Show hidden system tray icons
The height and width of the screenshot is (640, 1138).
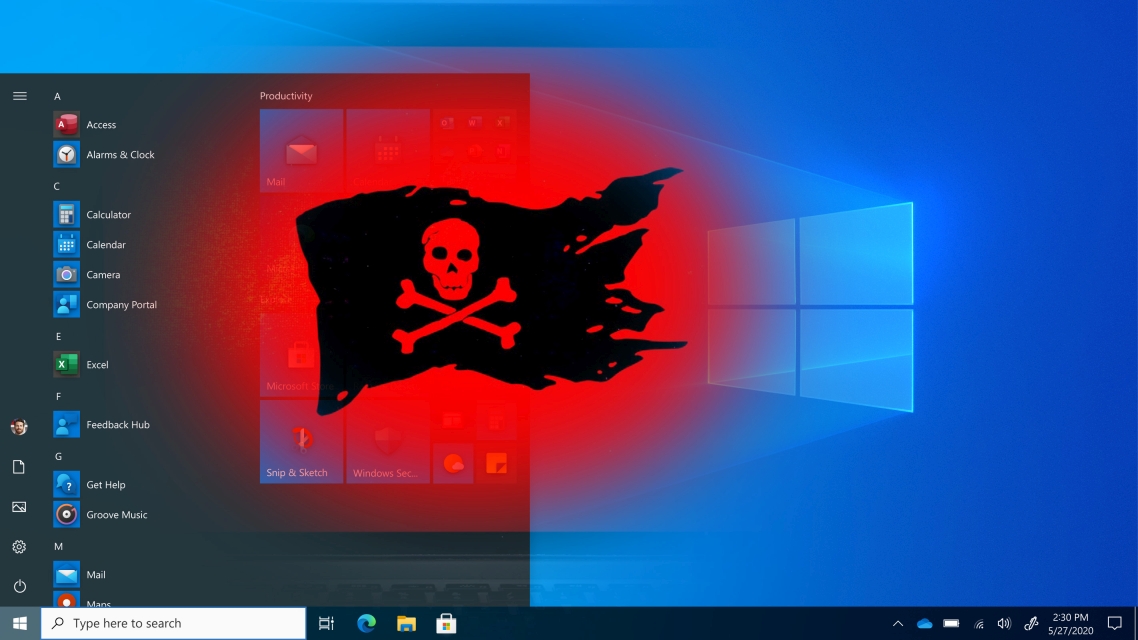pyautogui.click(x=897, y=624)
